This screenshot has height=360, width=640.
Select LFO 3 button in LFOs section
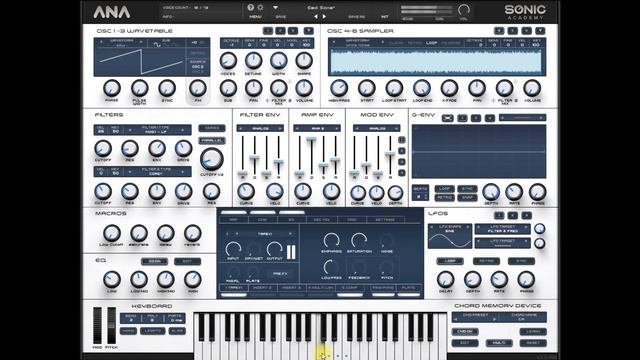(x=527, y=215)
